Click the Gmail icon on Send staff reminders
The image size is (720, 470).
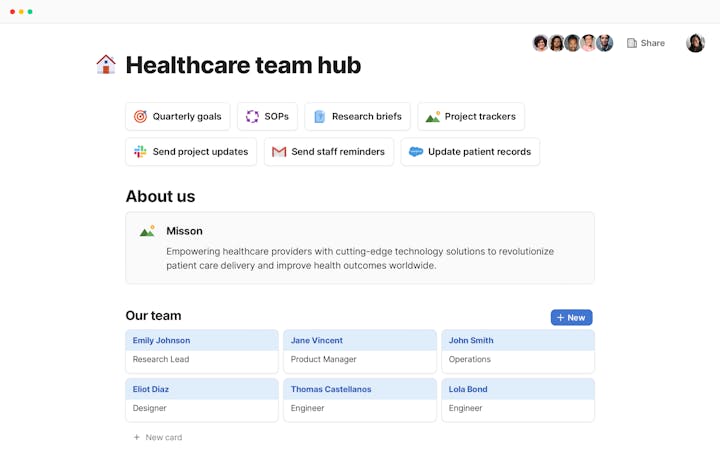(x=279, y=152)
